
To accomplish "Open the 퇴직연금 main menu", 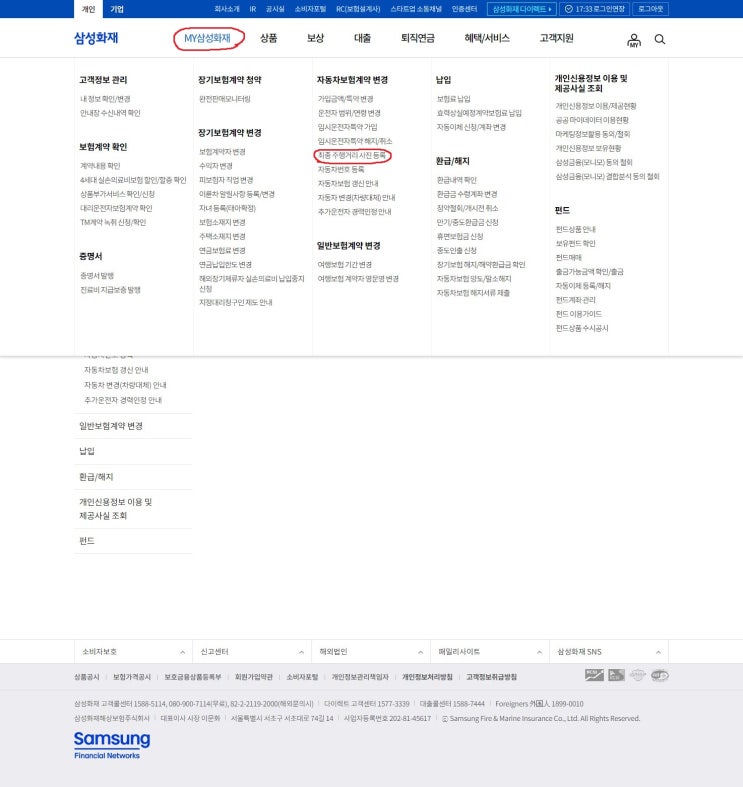I will 418,38.
